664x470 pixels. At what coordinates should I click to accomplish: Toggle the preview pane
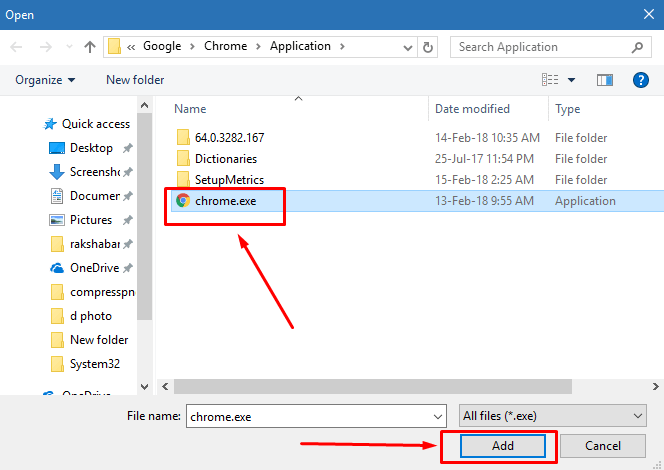point(605,80)
